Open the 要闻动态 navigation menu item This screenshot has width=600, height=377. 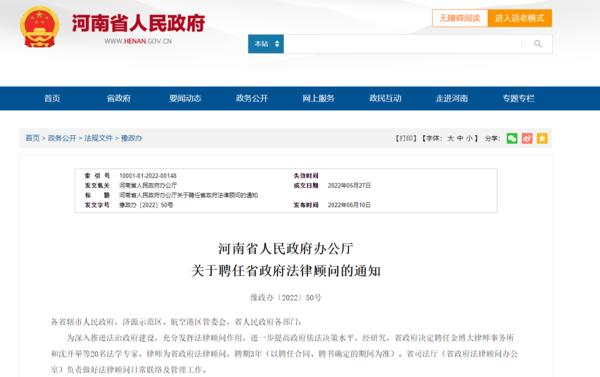(x=185, y=98)
